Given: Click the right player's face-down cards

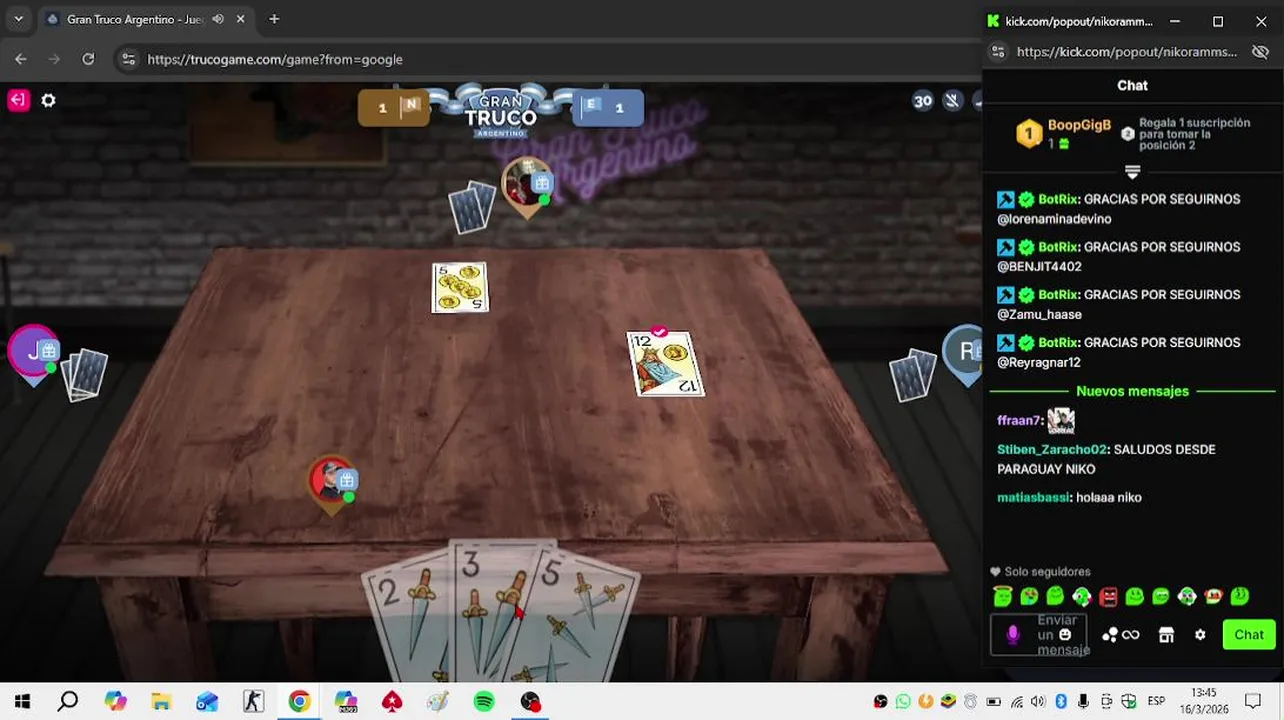Looking at the screenshot, I should tap(913, 375).
